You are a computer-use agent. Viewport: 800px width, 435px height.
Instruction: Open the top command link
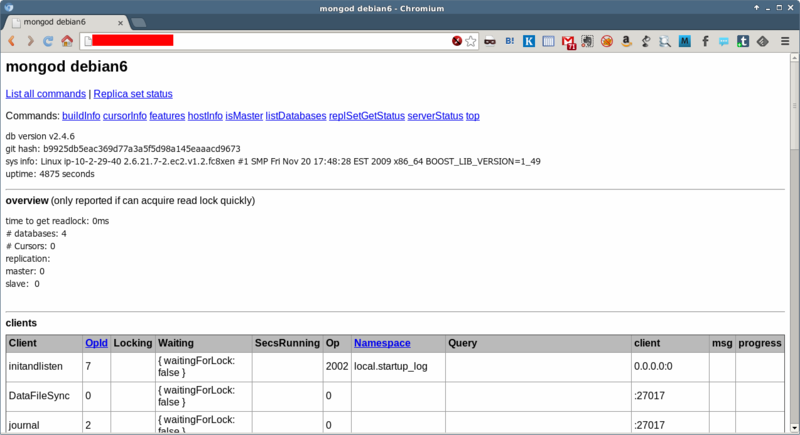click(472, 116)
